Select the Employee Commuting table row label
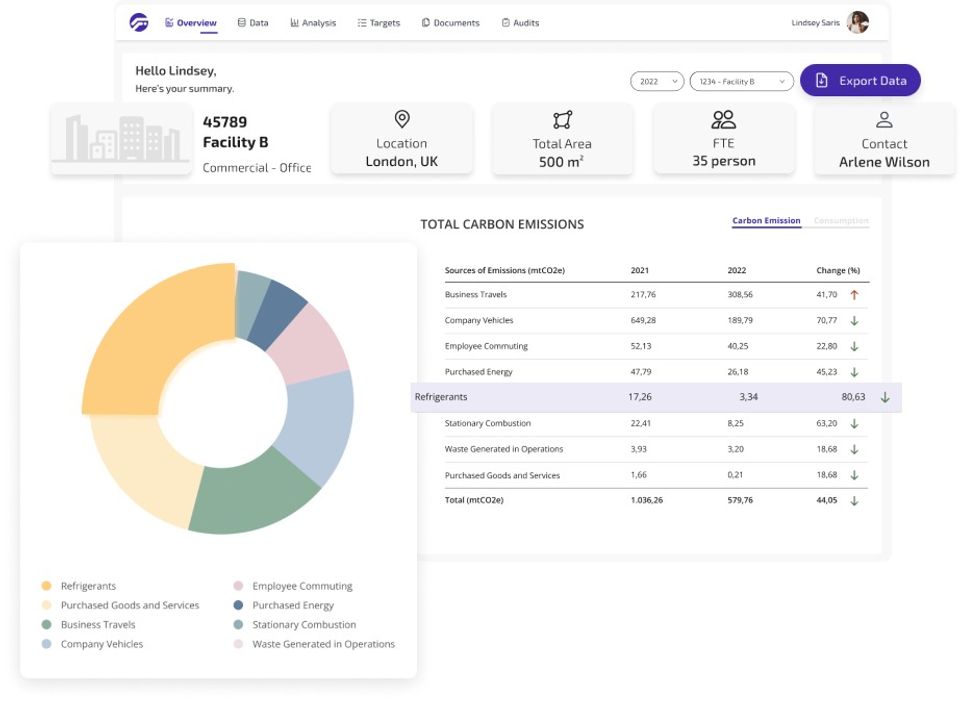960x701 pixels. coord(486,346)
